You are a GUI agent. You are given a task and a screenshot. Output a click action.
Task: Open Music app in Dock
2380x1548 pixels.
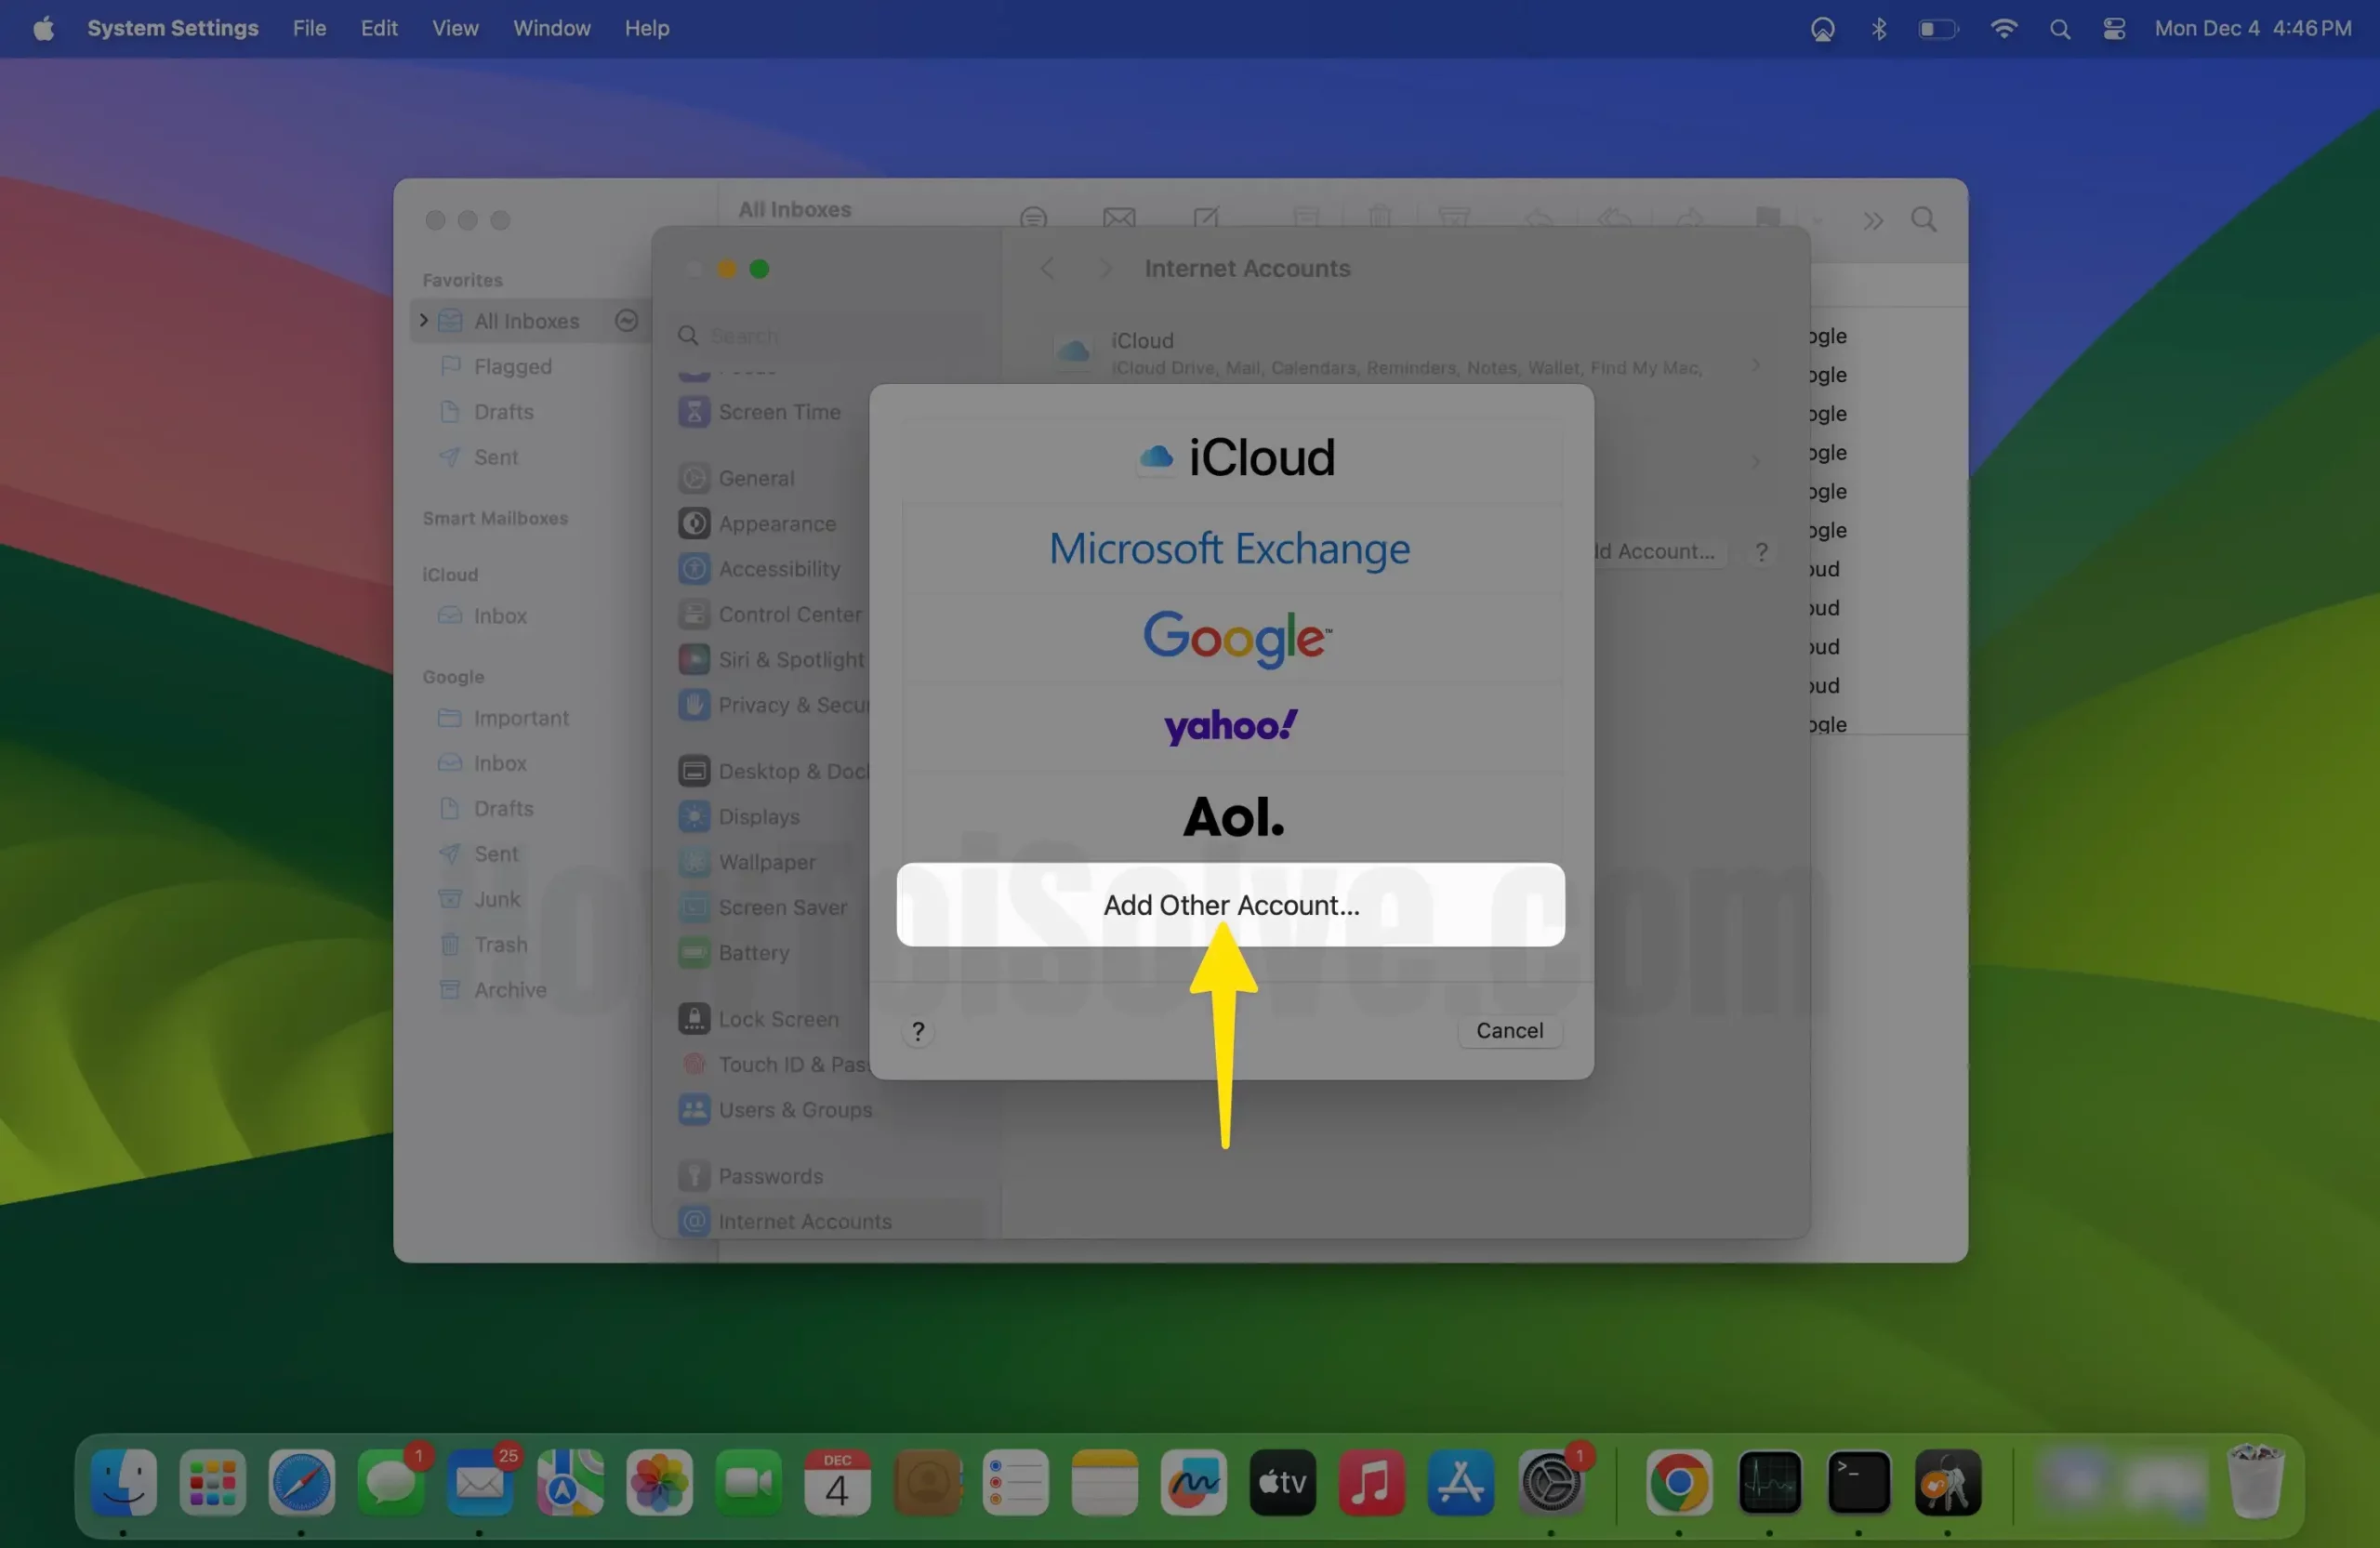click(1371, 1481)
